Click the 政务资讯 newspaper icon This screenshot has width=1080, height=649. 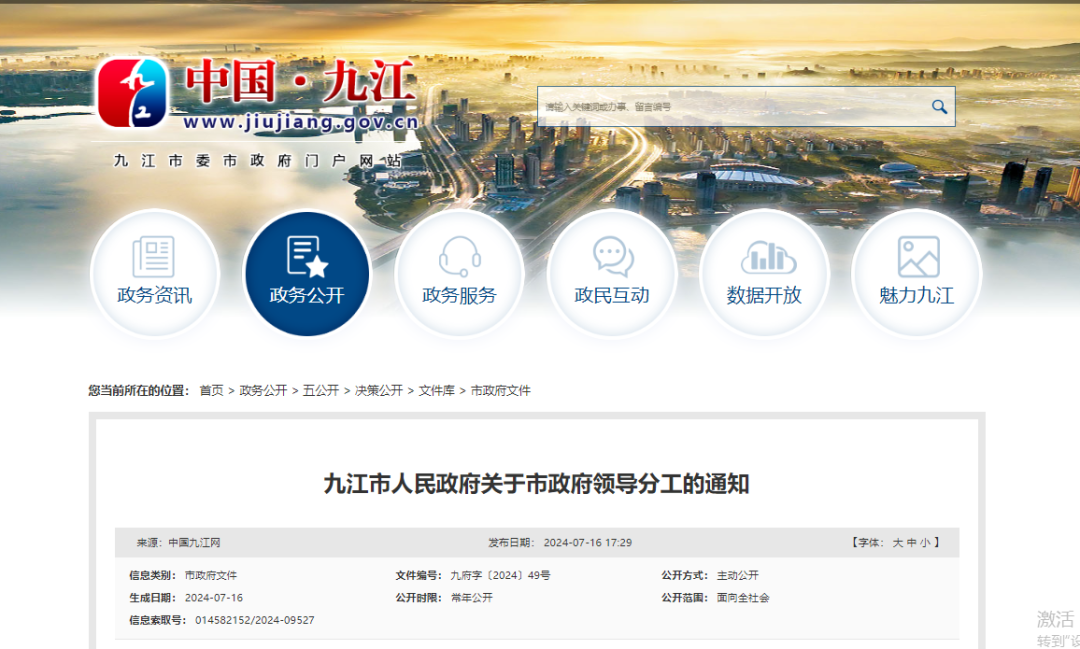coord(154,256)
